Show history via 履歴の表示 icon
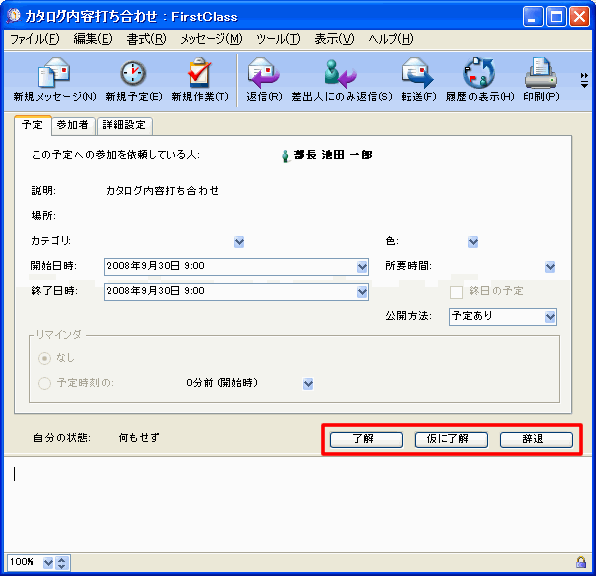 point(479,72)
